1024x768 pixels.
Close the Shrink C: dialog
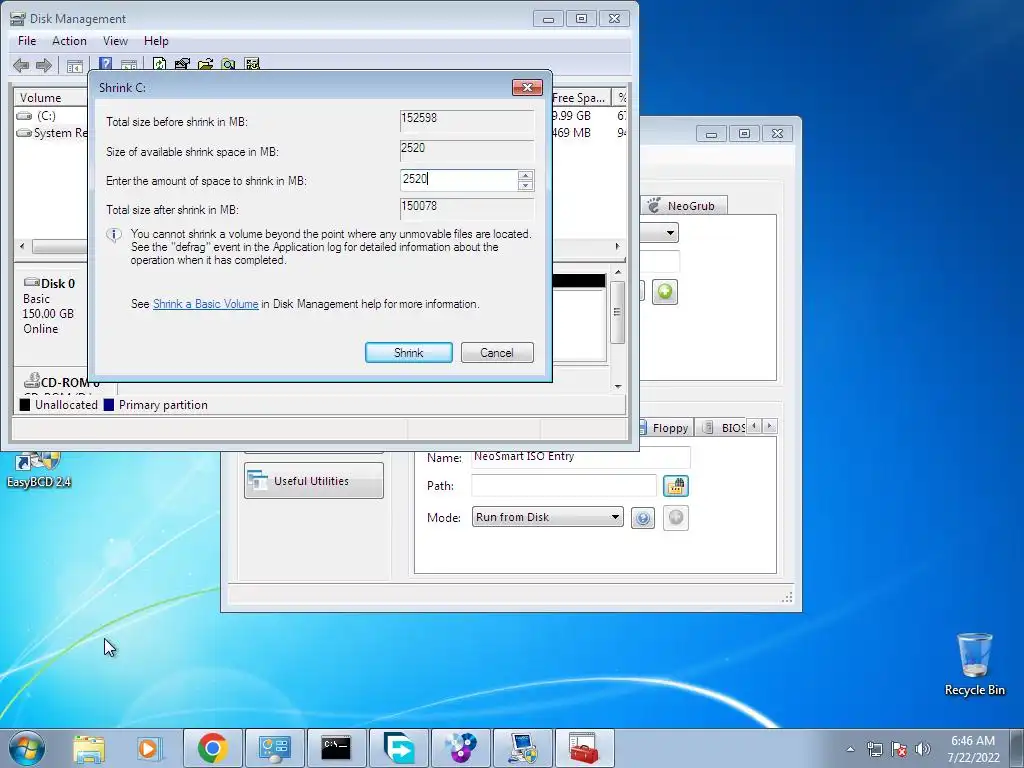coord(527,88)
